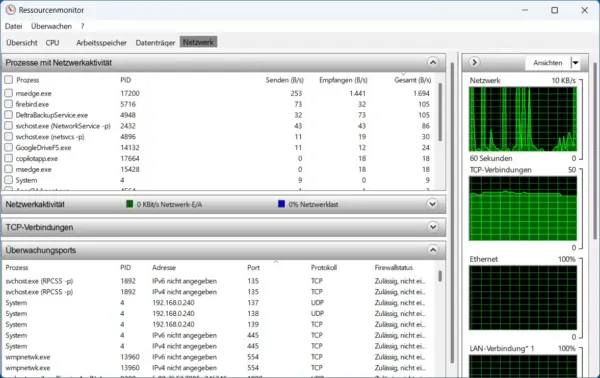Screen dimensions: 600x378
Task: Select the firebird.exe process name
Action: pyautogui.click(x=32, y=104)
